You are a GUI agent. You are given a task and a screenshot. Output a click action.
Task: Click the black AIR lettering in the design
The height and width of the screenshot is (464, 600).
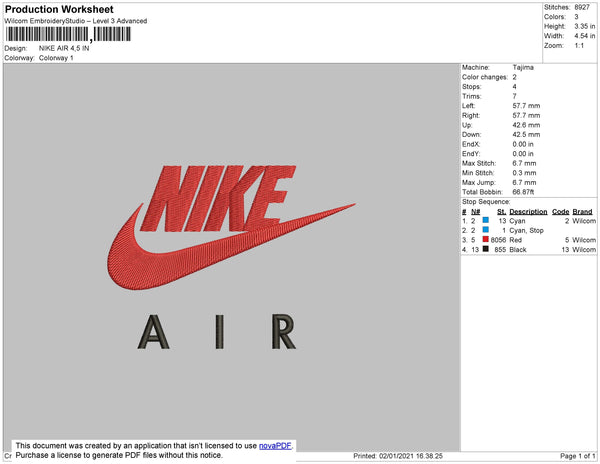217,332
